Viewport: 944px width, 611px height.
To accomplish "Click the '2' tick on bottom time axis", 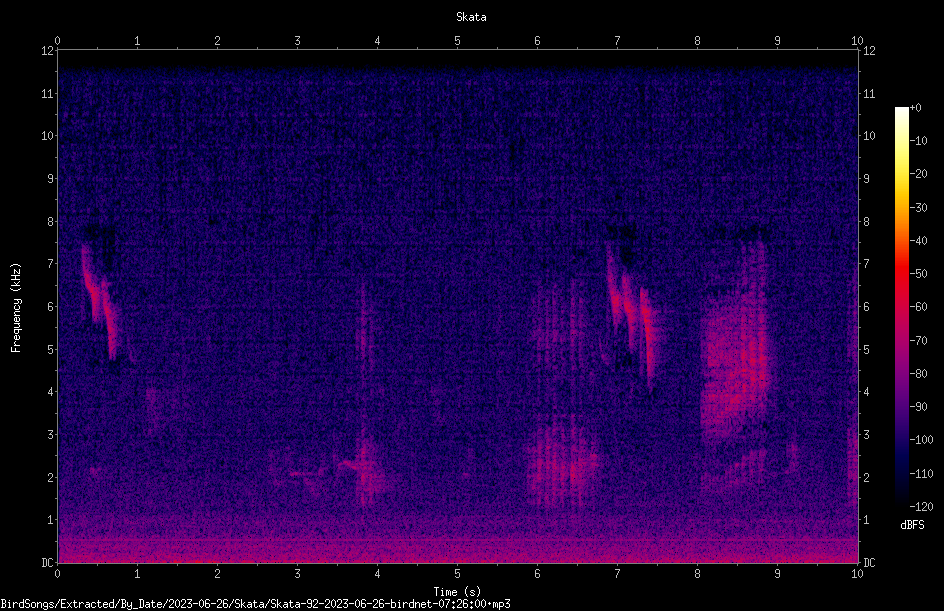I will coord(217,574).
